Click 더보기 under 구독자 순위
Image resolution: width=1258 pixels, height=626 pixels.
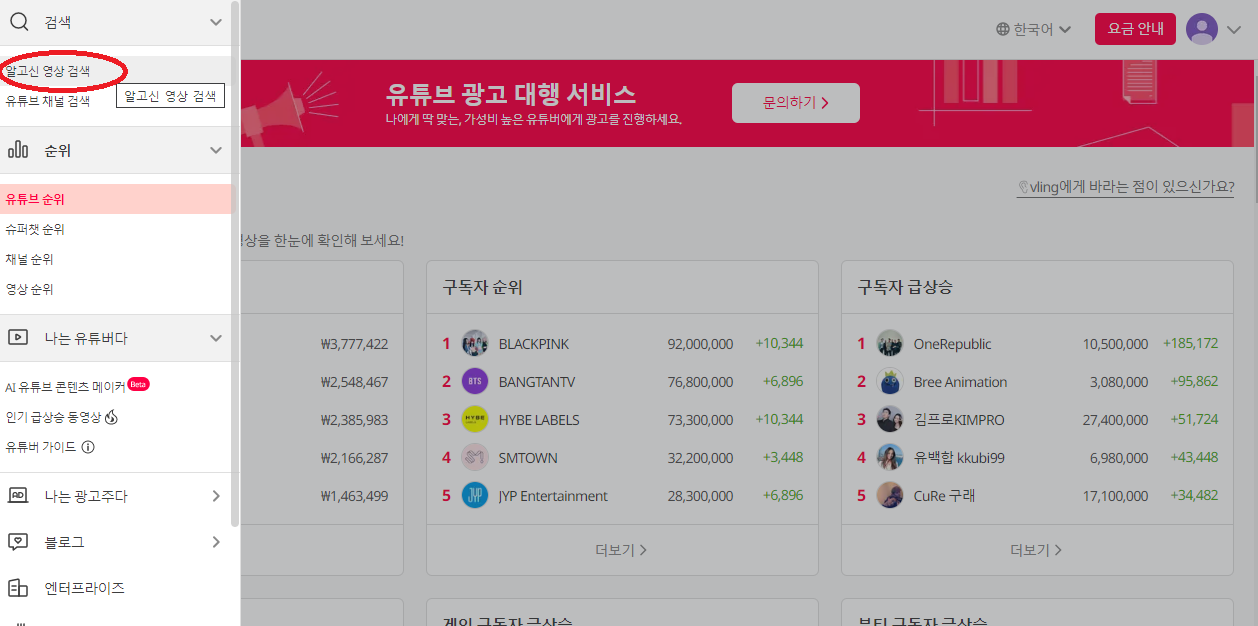(622, 550)
